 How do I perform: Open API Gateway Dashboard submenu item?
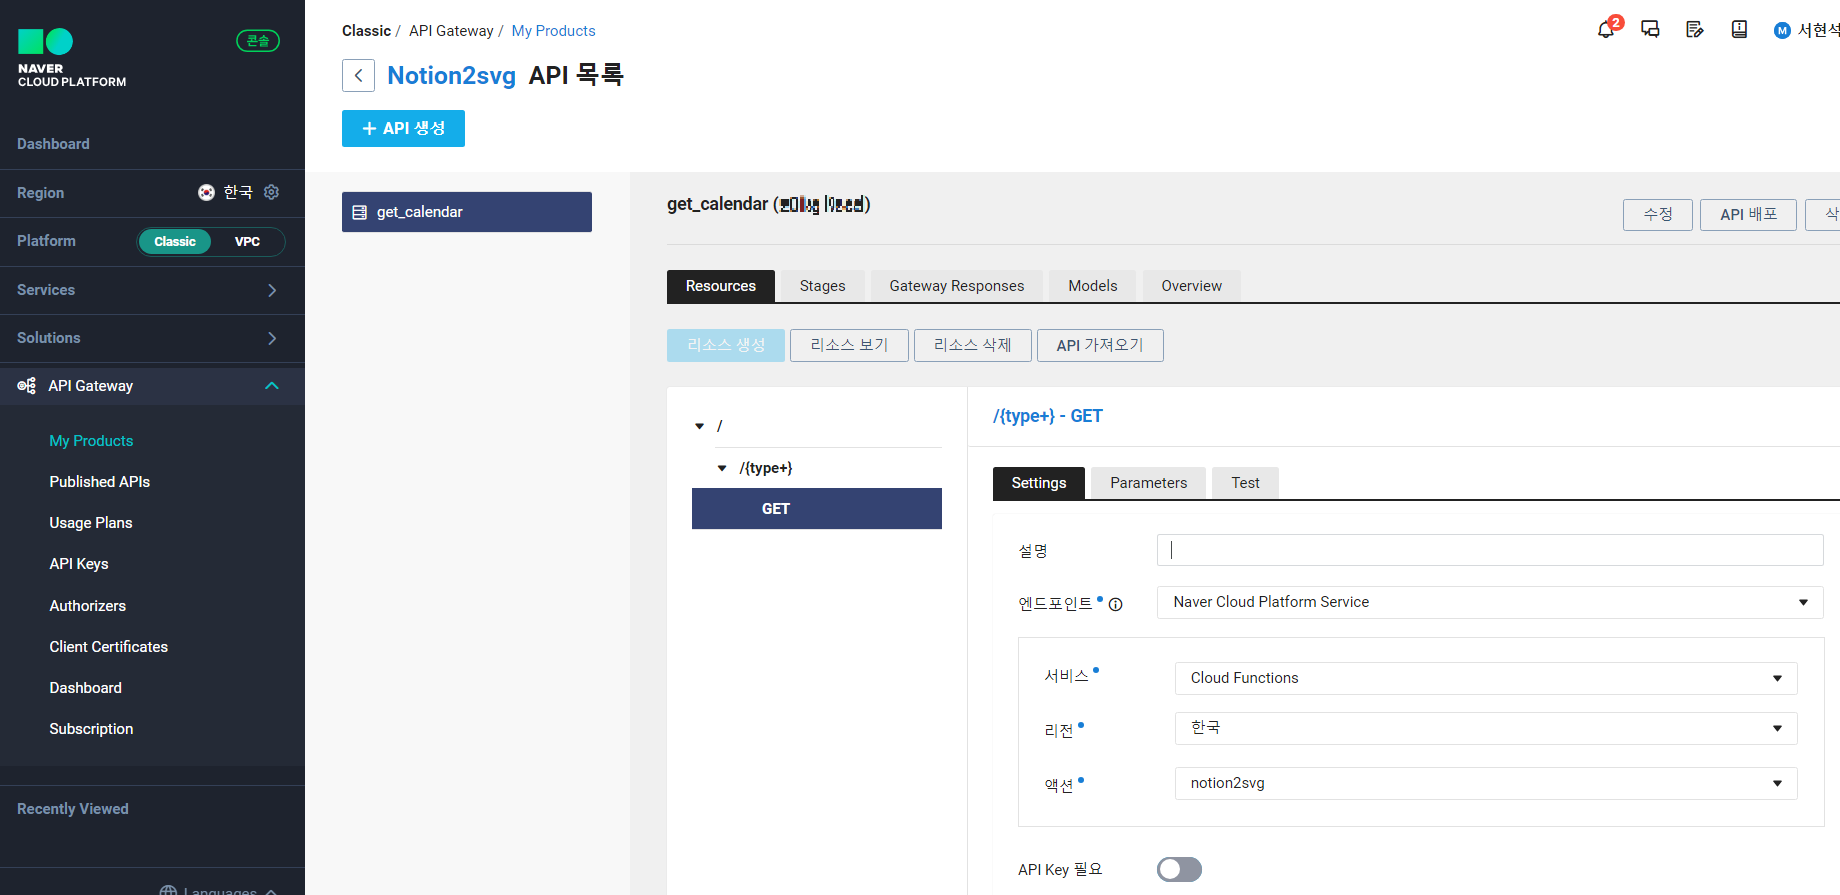pos(86,688)
